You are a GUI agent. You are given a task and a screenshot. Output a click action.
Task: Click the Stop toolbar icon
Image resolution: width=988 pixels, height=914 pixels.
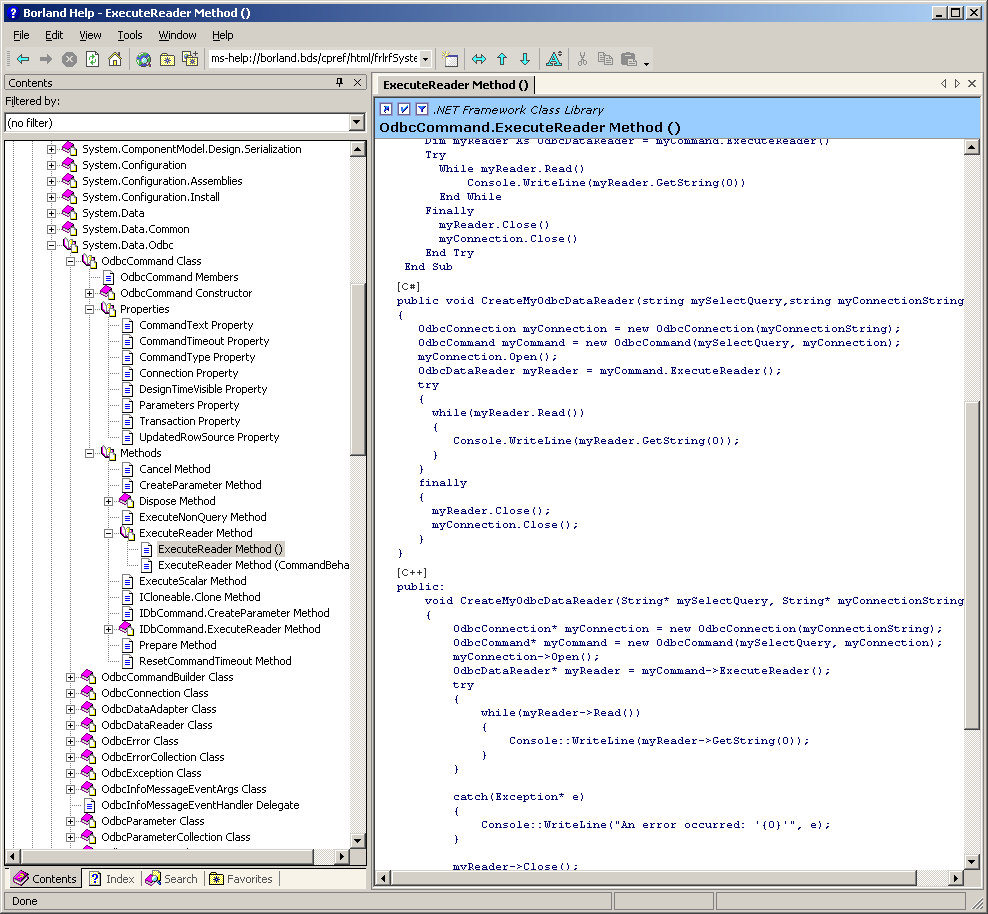pos(69,59)
